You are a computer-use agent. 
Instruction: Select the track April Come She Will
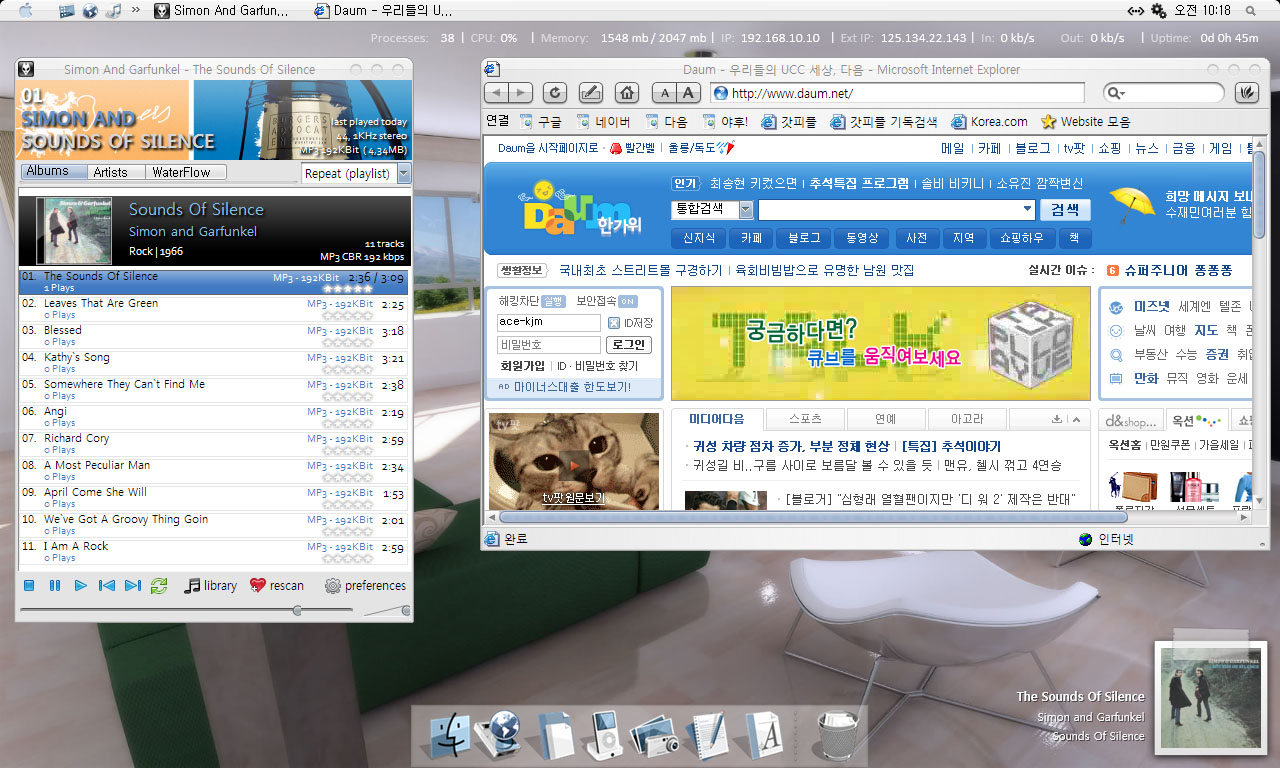pyautogui.click(x=214, y=498)
